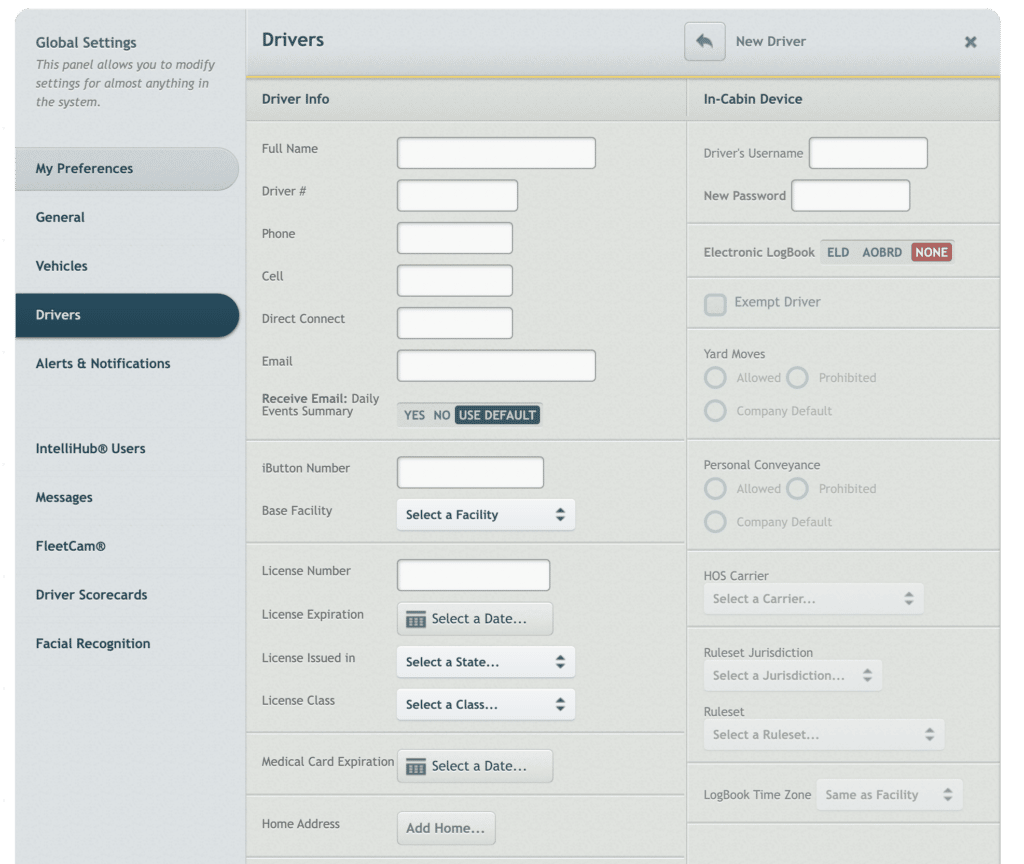Click calendar icon for Medical Card Expiration

[416, 767]
